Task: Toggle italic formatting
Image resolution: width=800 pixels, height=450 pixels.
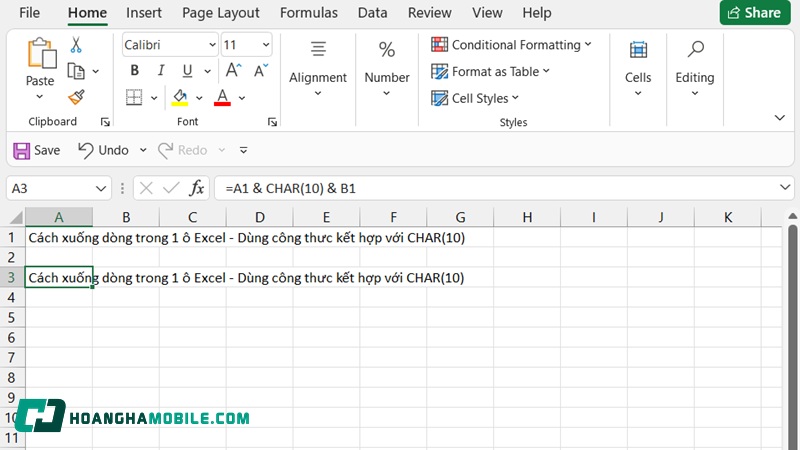Action: 161,70
